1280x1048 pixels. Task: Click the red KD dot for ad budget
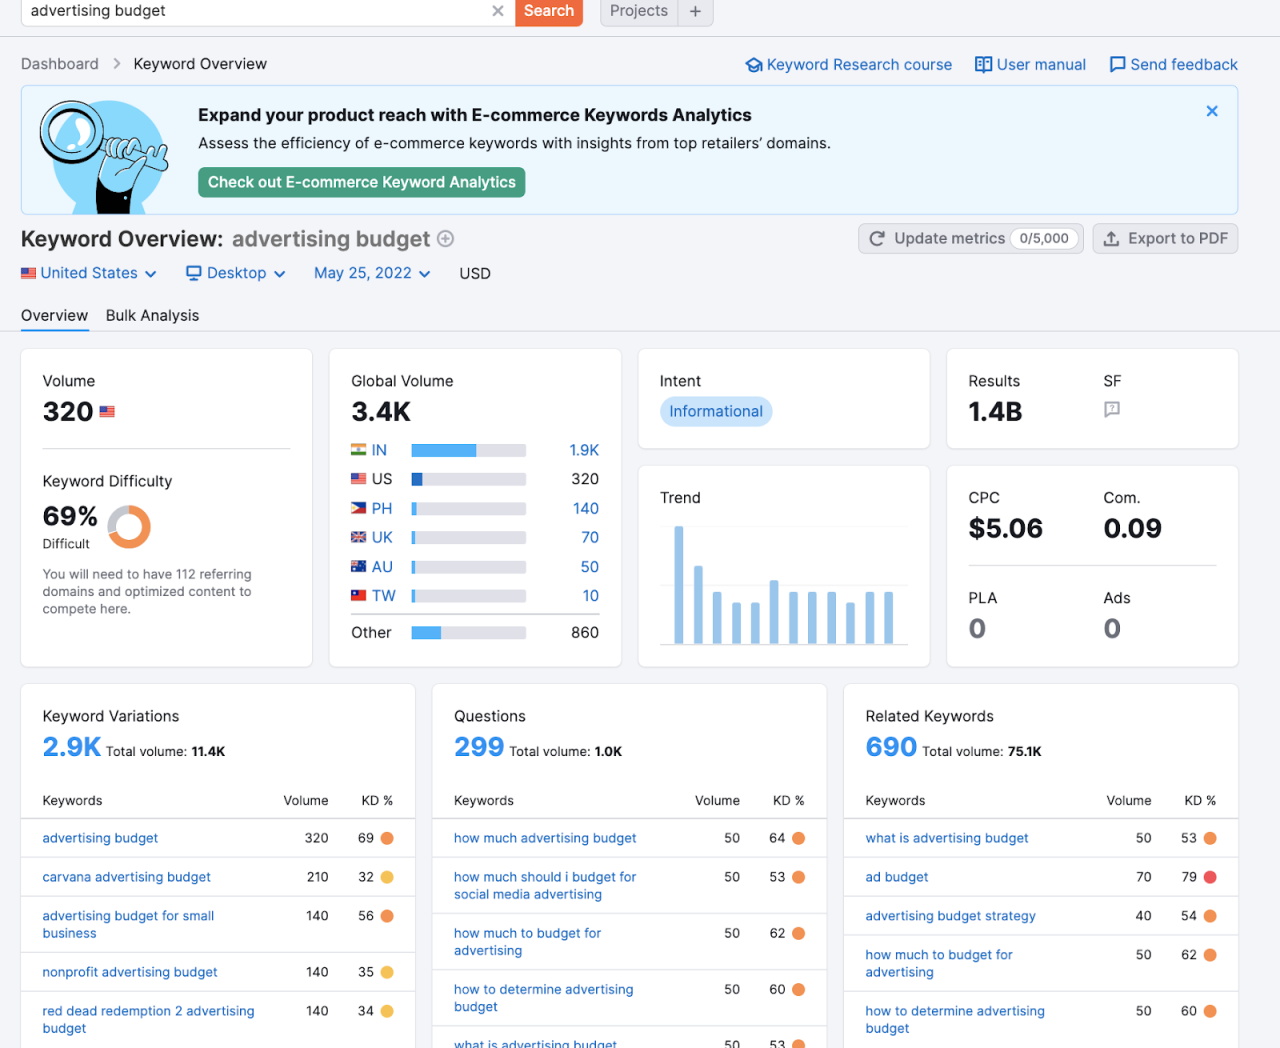[x=1210, y=877]
